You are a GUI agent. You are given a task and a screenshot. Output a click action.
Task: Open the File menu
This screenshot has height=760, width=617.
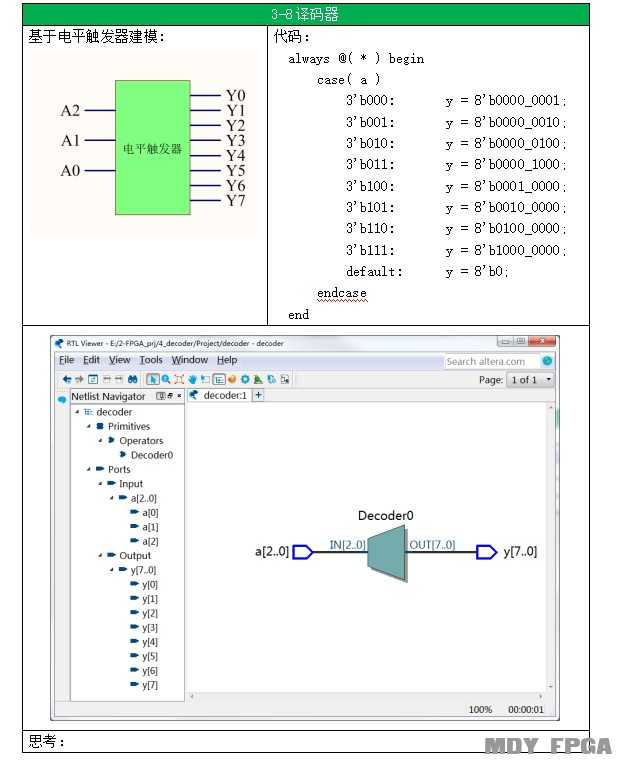[66, 360]
